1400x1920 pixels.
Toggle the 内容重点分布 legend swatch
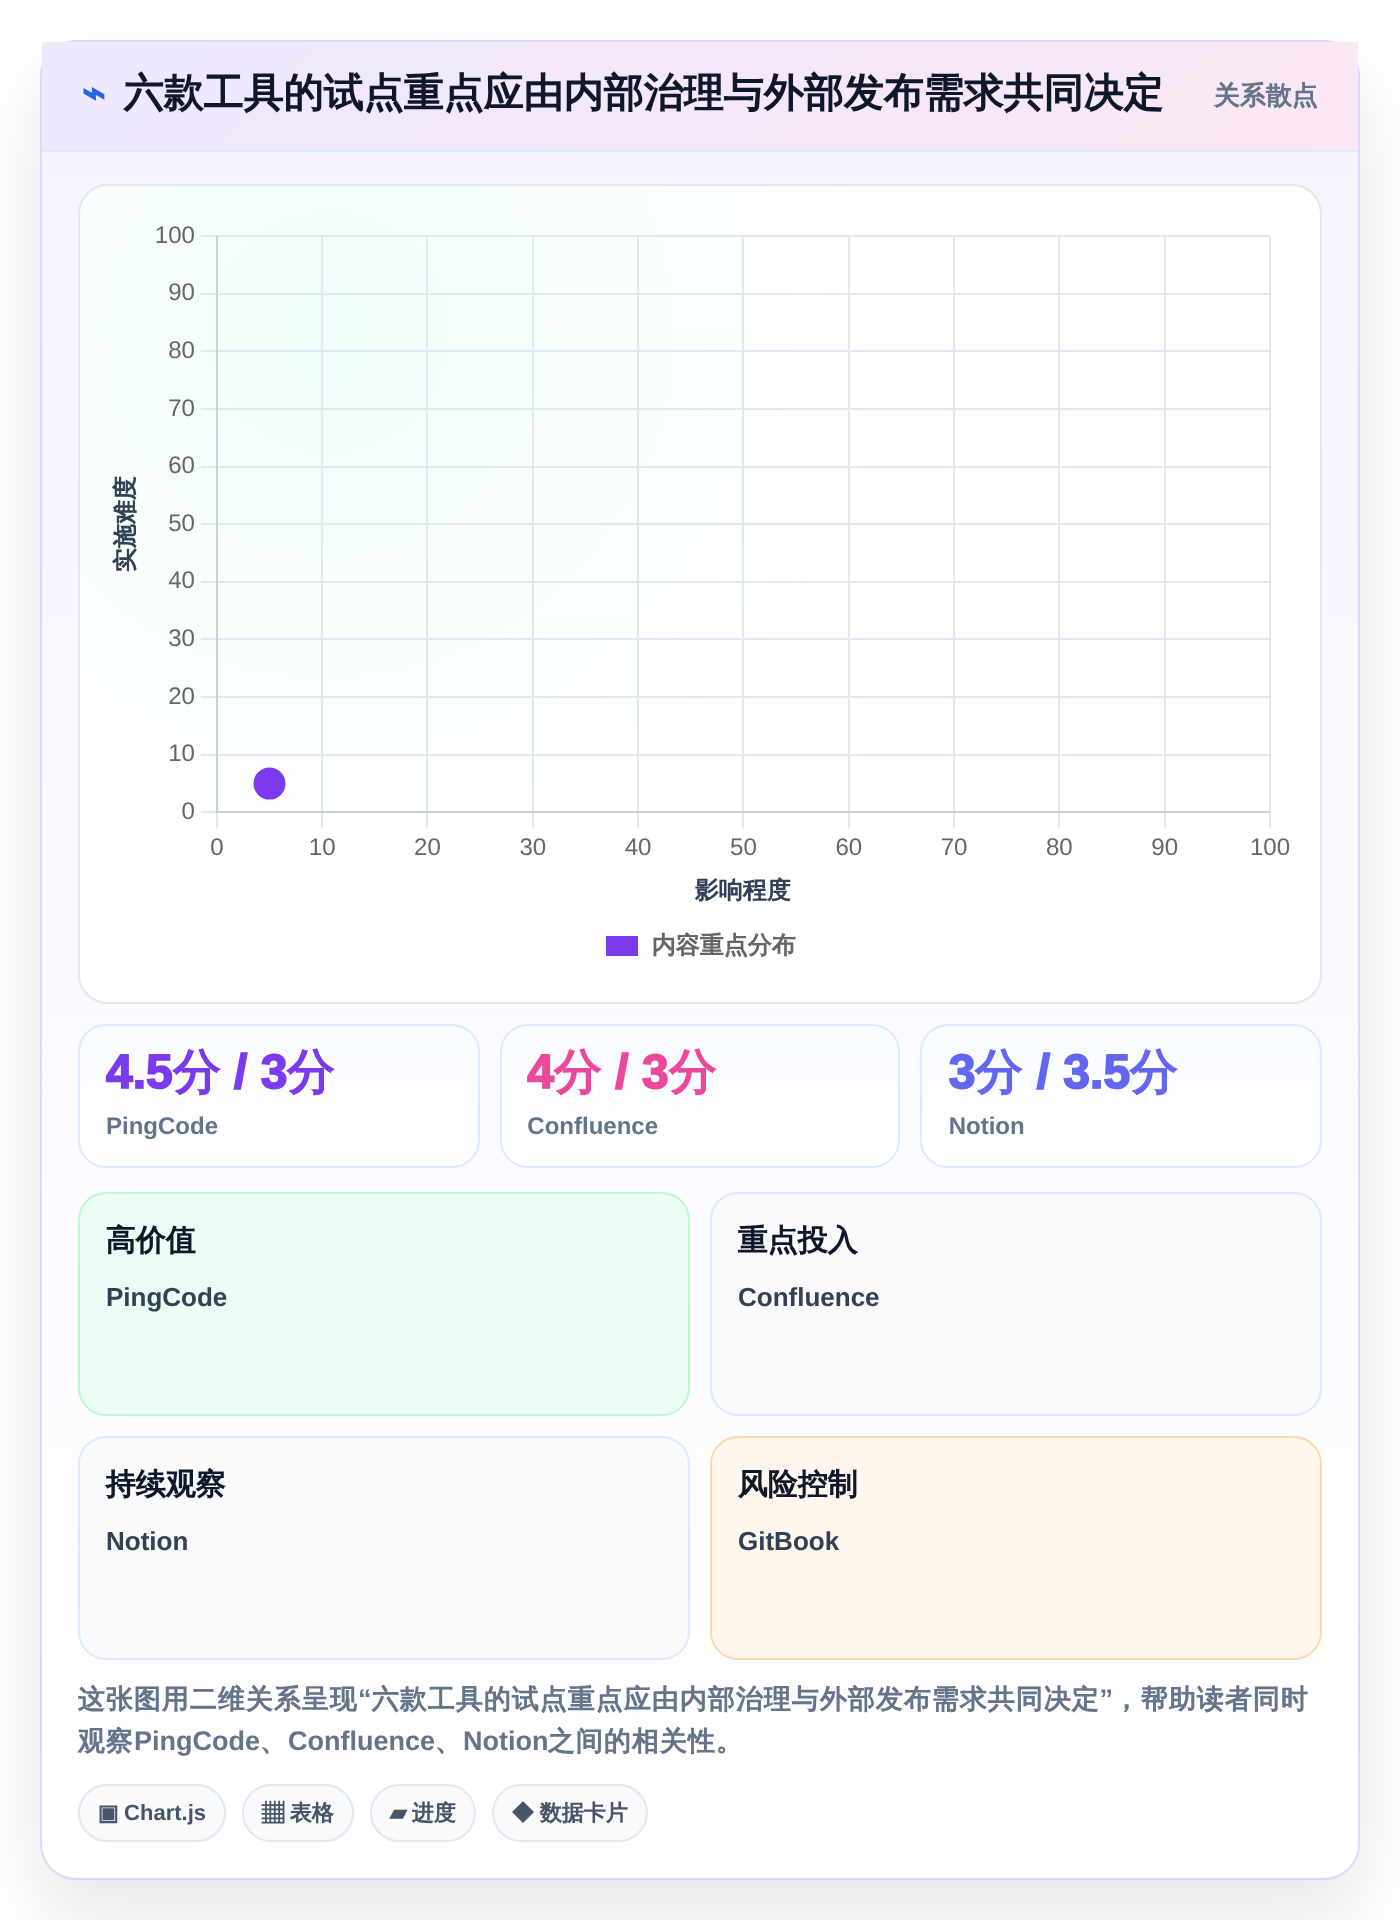point(621,946)
